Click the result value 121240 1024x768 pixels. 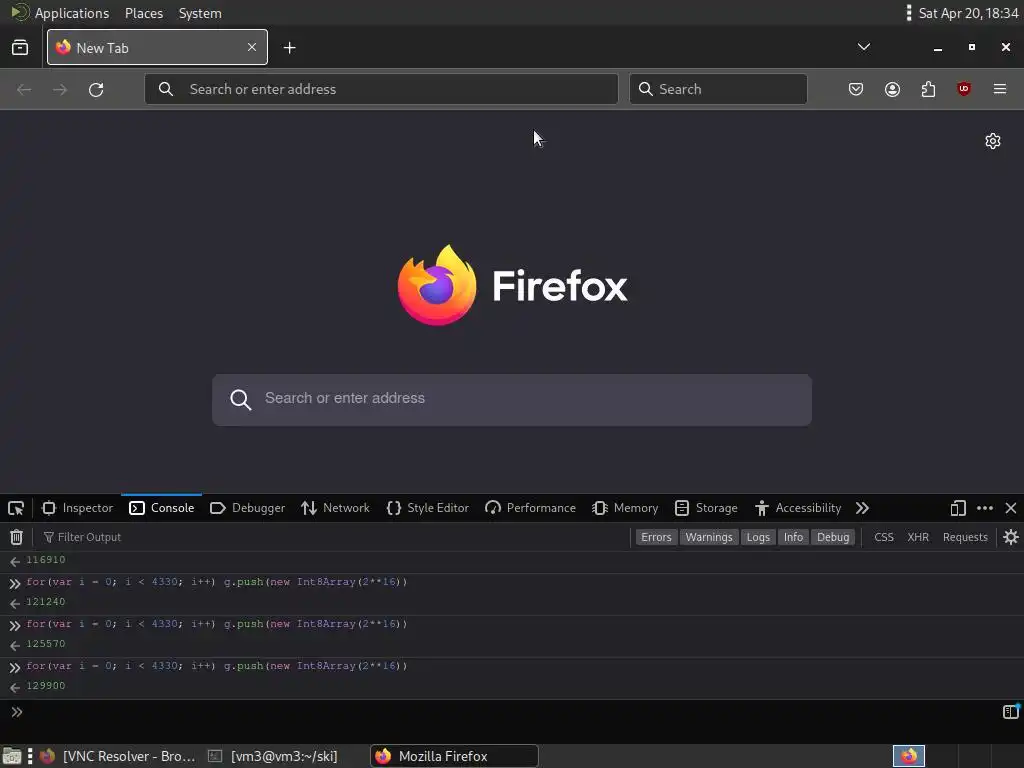[x=46, y=601]
